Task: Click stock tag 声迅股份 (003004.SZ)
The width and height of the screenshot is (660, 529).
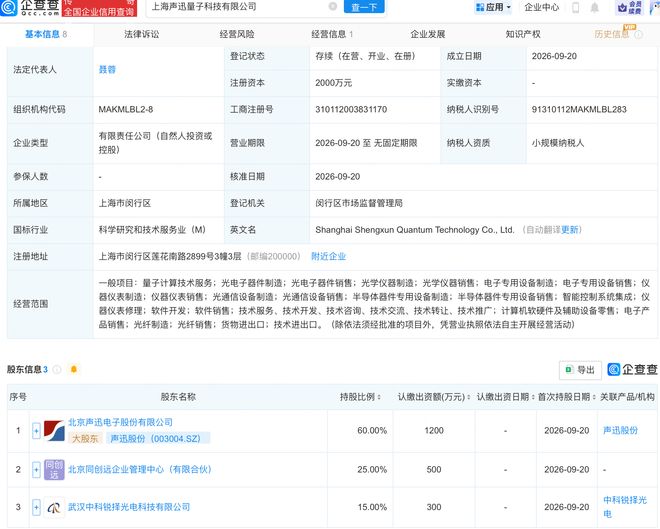Action: (158, 439)
